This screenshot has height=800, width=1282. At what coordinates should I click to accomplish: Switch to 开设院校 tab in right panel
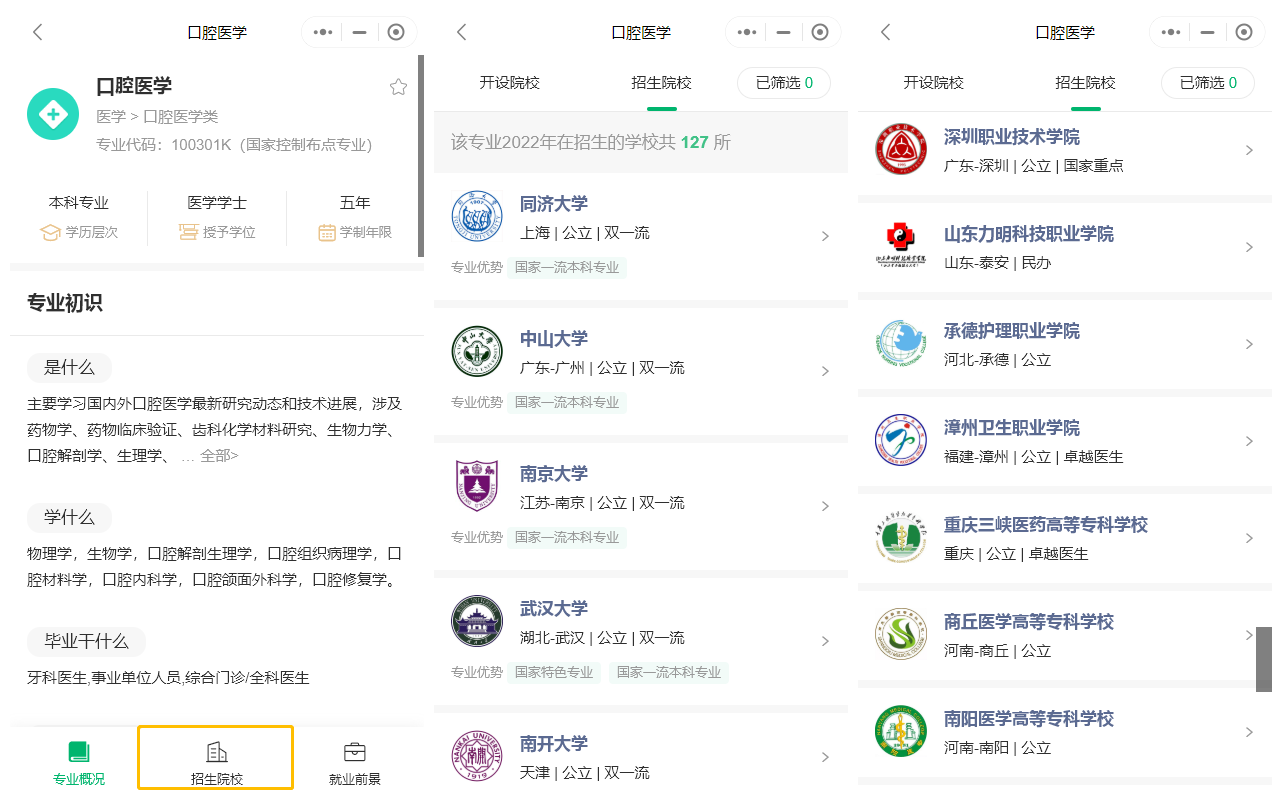pyautogui.click(x=934, y=83)
